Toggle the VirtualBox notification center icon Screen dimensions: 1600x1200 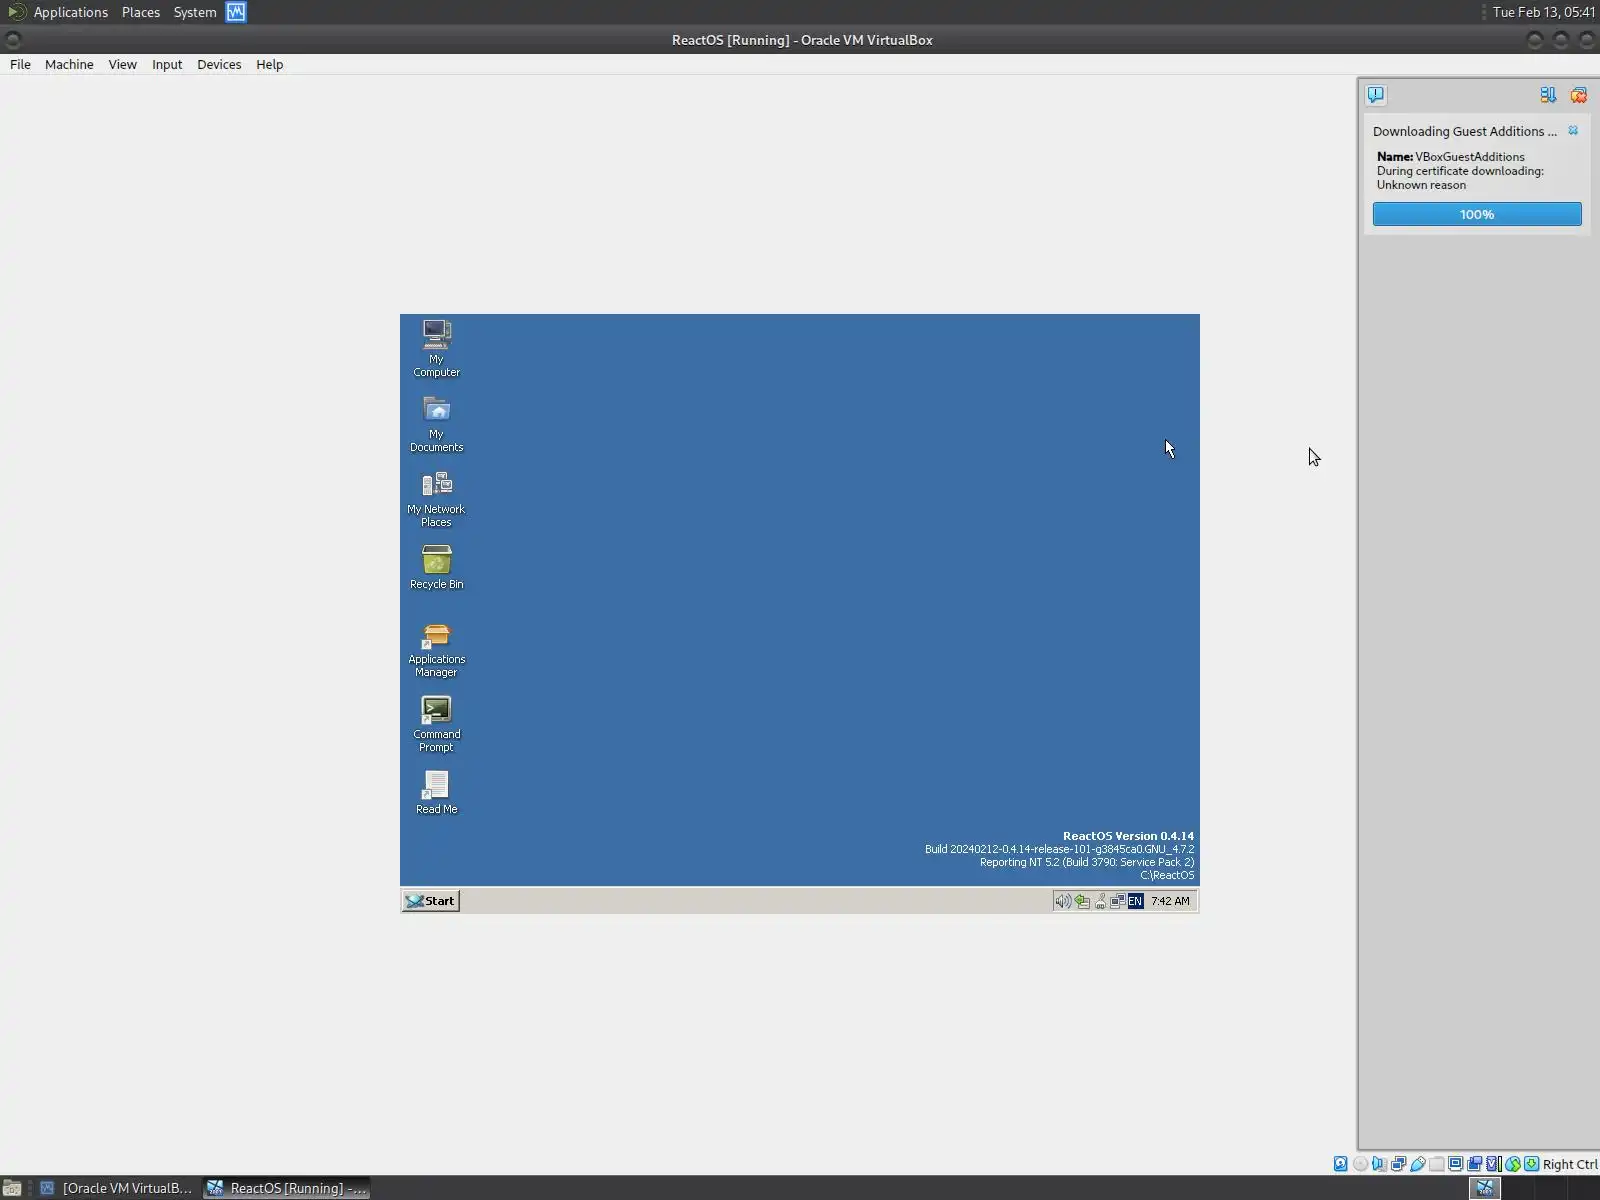[x=1376, y=95]
